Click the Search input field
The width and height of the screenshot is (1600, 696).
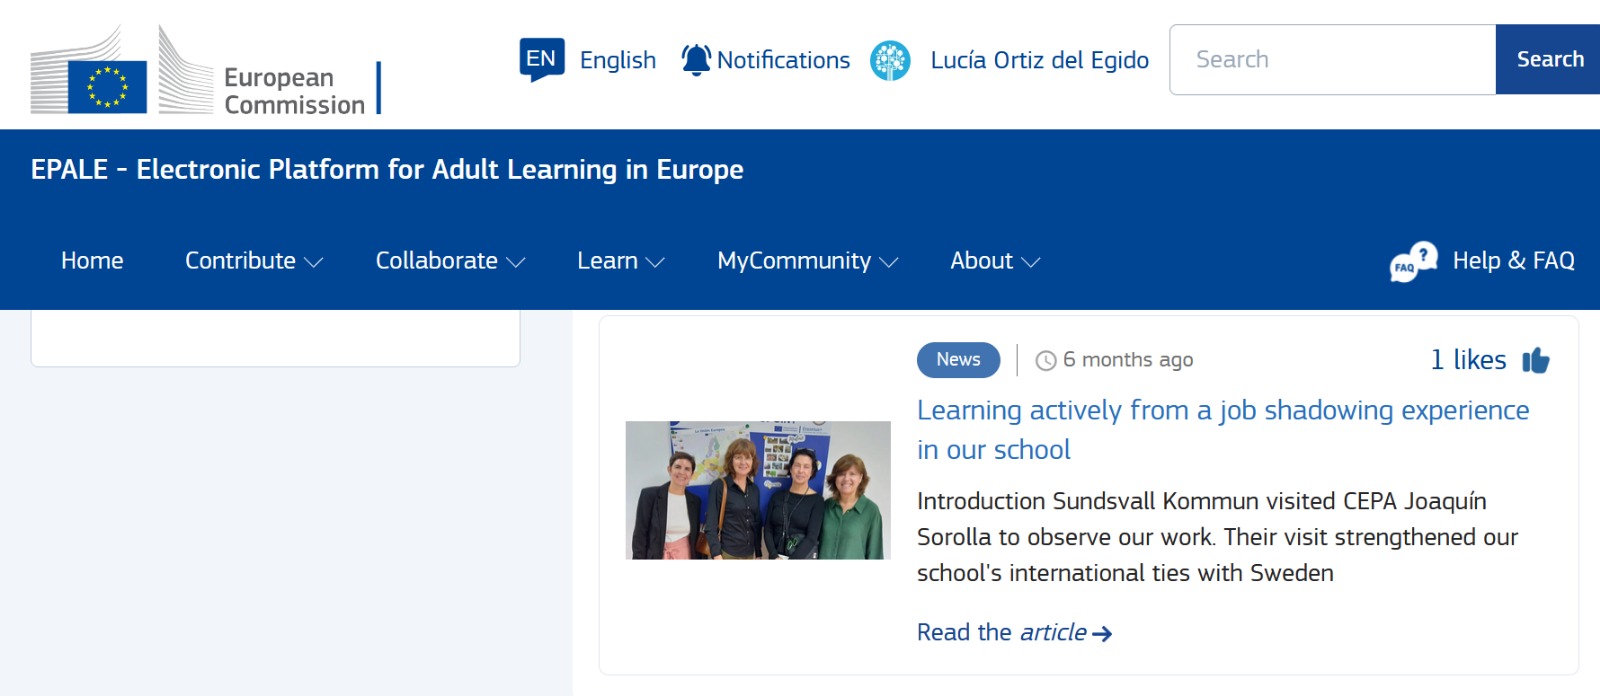click(1332, 60)
